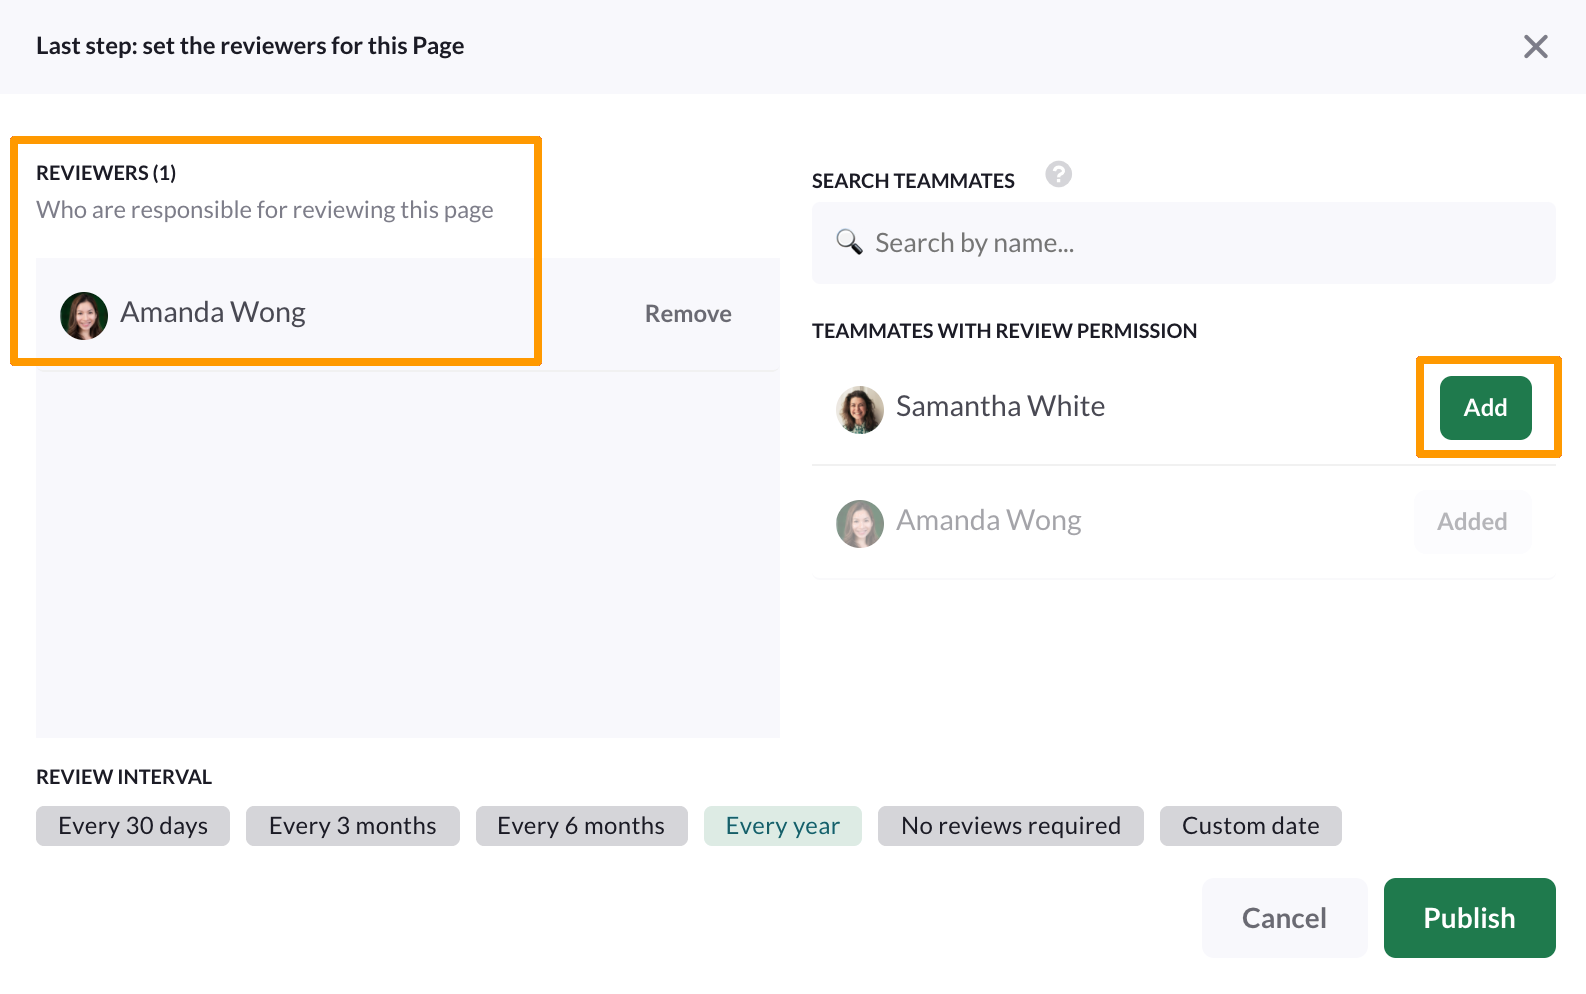Click the REVIEWERS (1) heading
The width and height of the screenshot is (1586, 994).
point(106,173)
